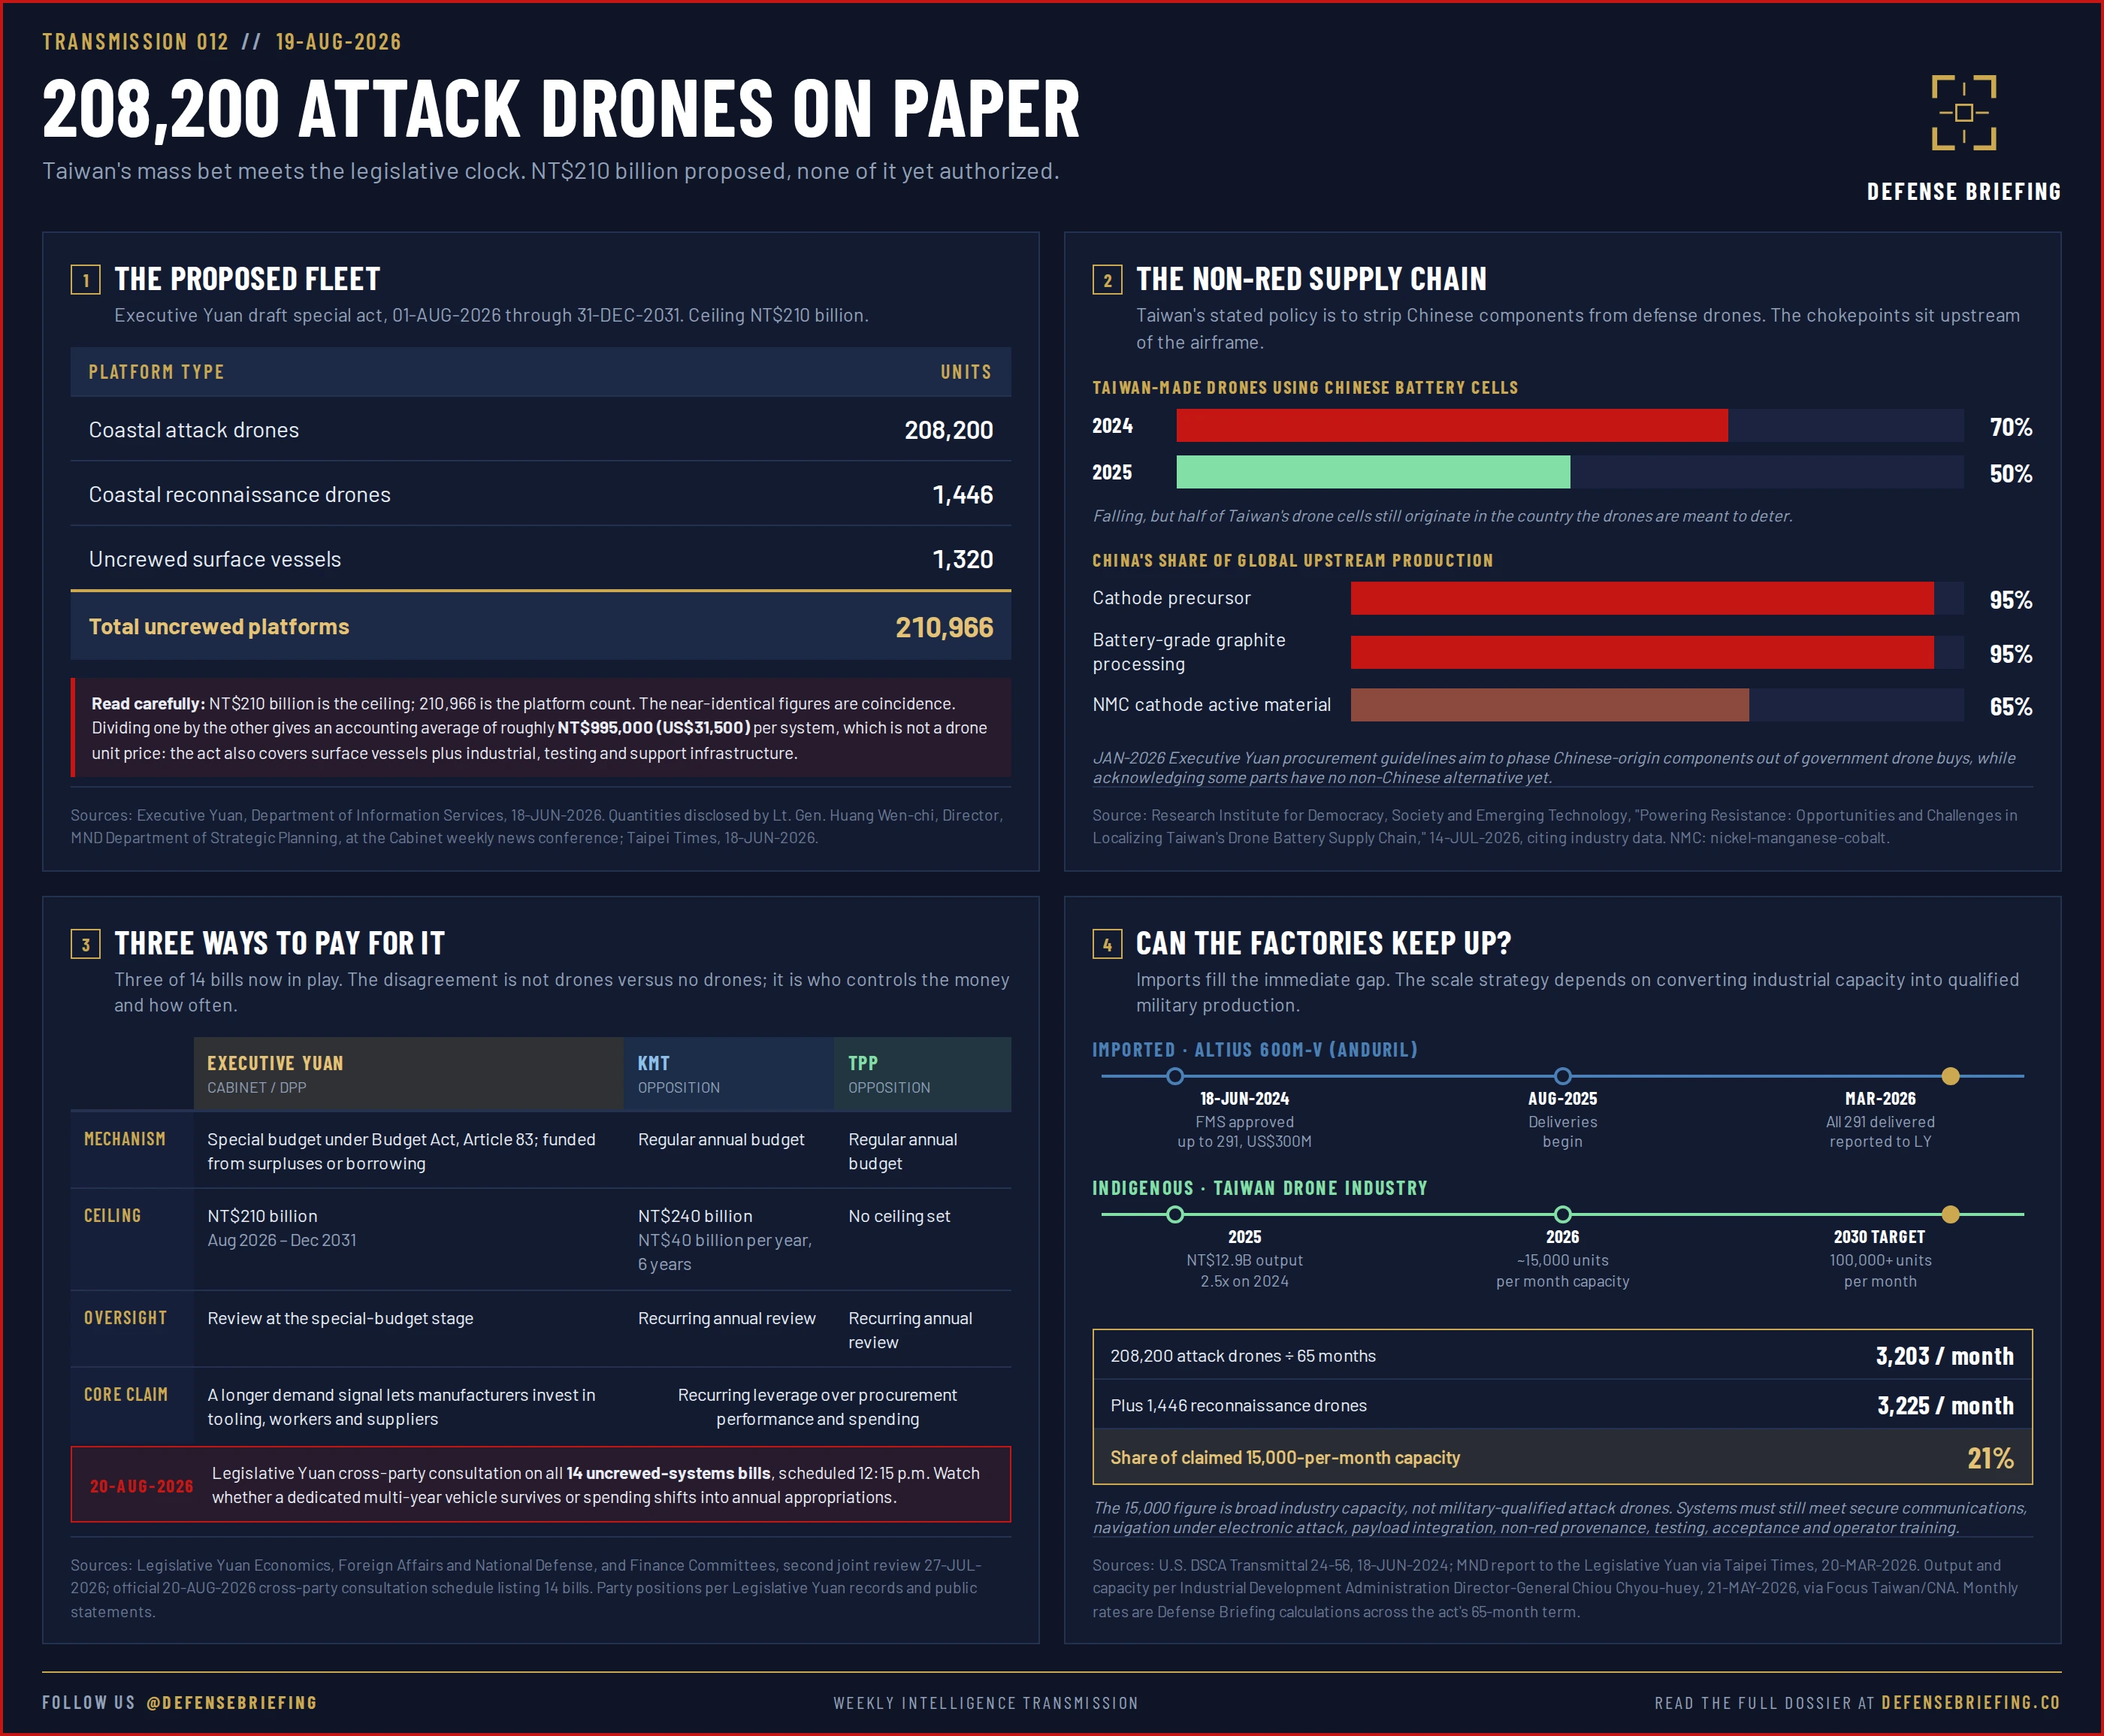Select the 2025 NT$12.9B output marker

click(1175, 1214)
